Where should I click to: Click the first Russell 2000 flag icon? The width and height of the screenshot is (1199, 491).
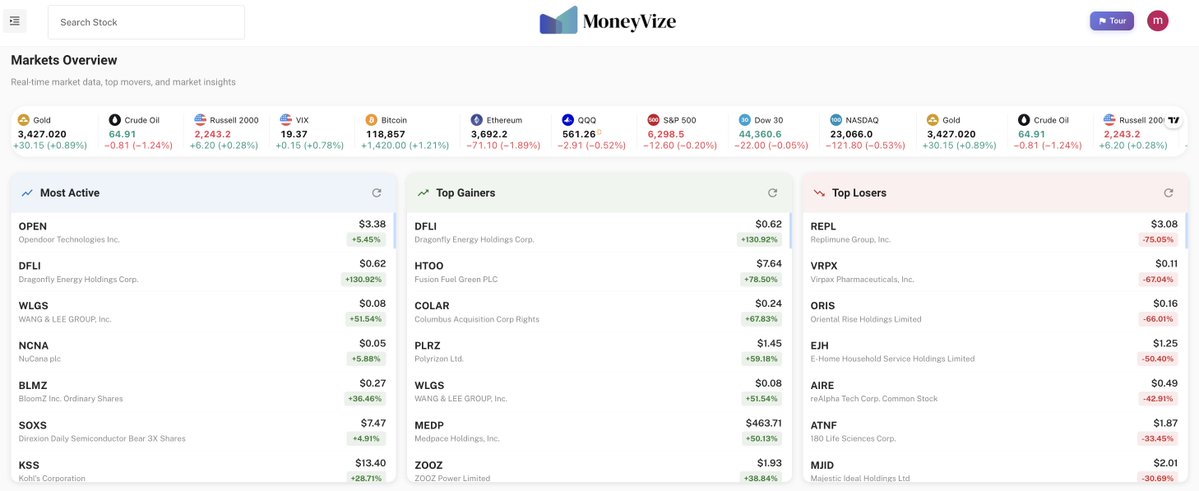point(200,120)
